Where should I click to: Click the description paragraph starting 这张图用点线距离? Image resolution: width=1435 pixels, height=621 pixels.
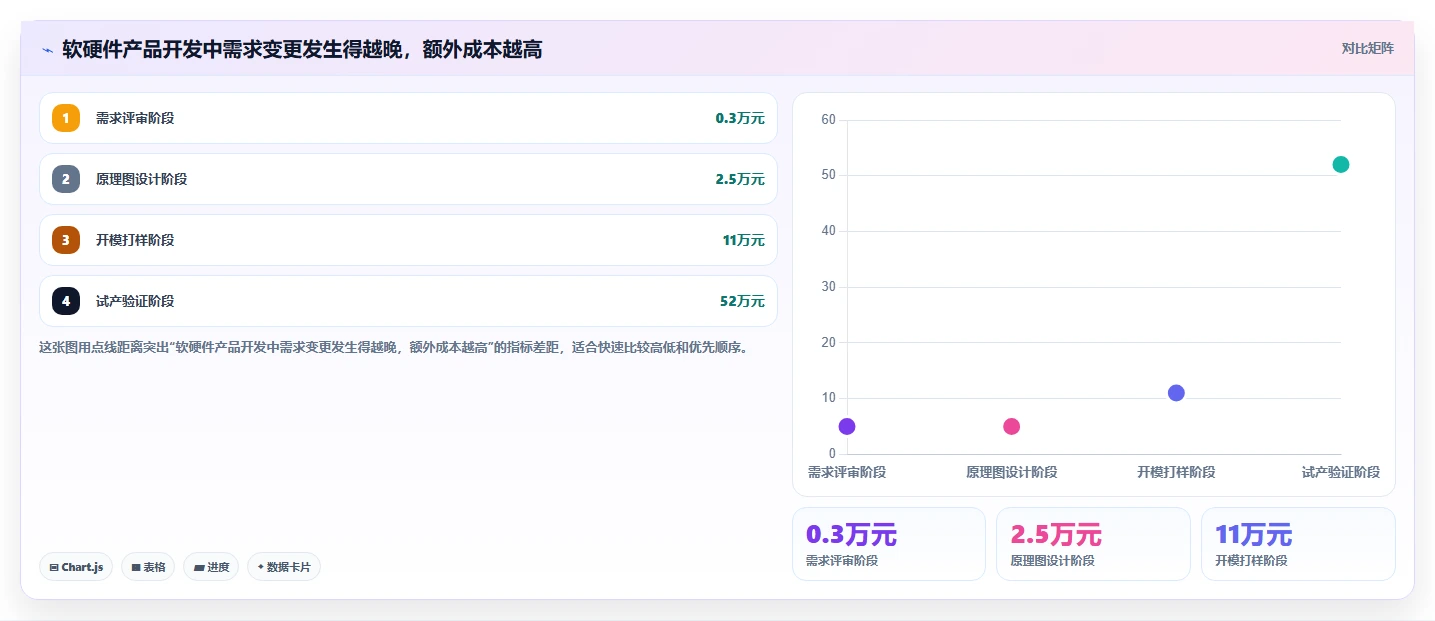(x=393, y=348)
